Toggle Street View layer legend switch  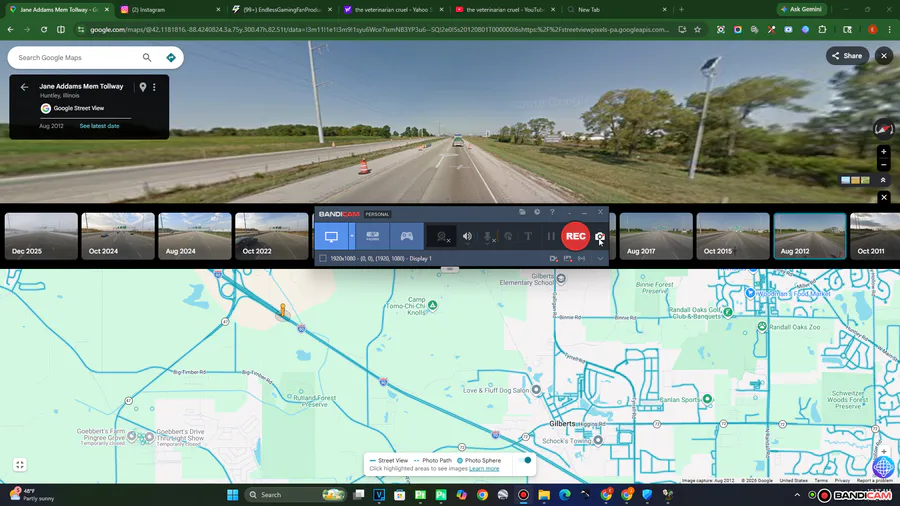point(523,460)
